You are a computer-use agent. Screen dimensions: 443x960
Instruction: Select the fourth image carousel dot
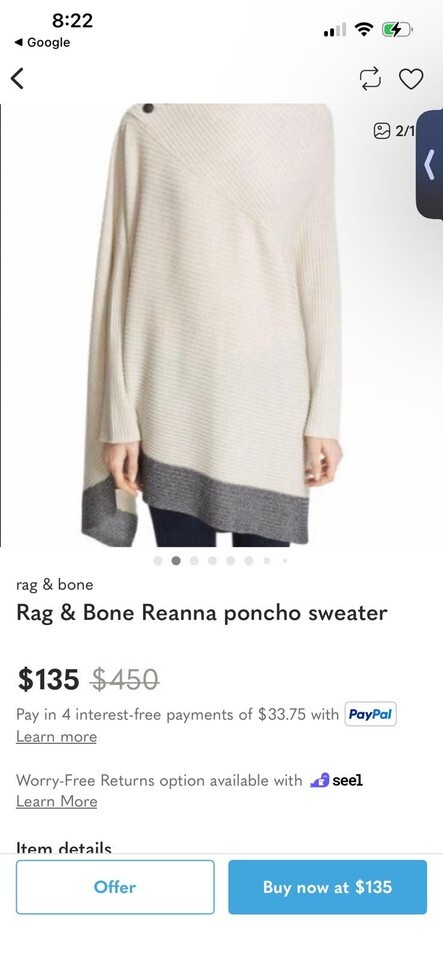pos(212,560)
